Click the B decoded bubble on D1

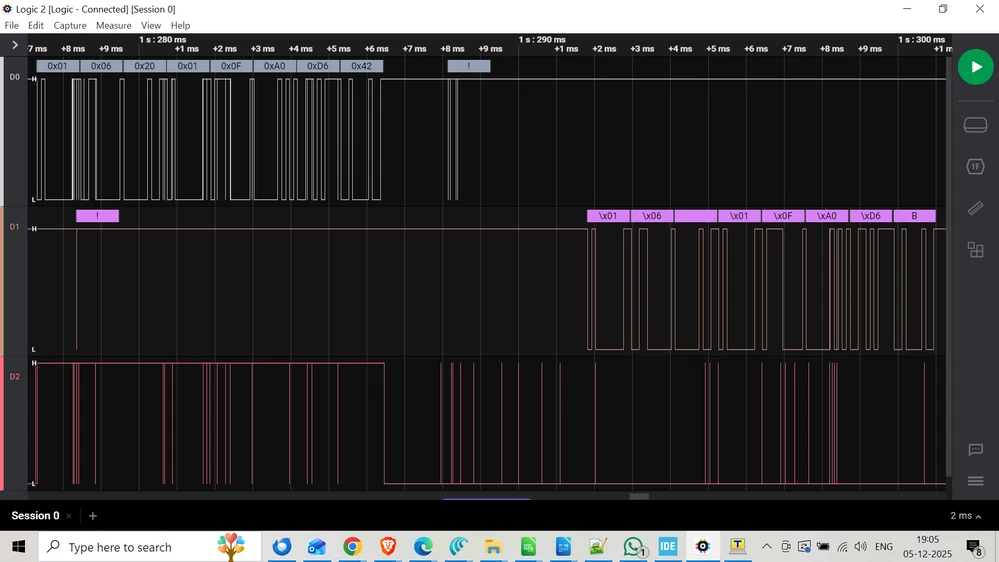914,216
